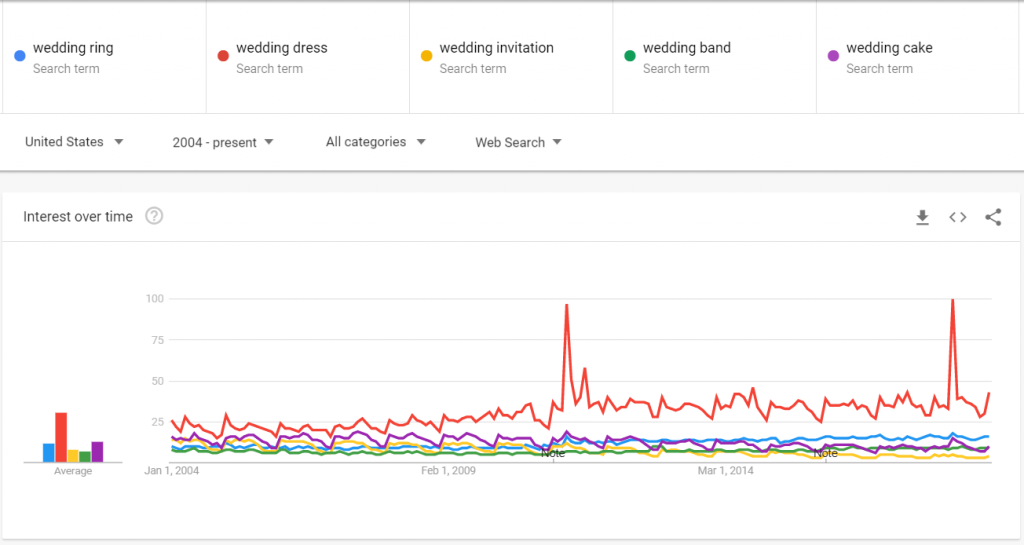The image size is (1024, 545).
Task: Click the purple dot beside wedding cake
Action: 832,56
